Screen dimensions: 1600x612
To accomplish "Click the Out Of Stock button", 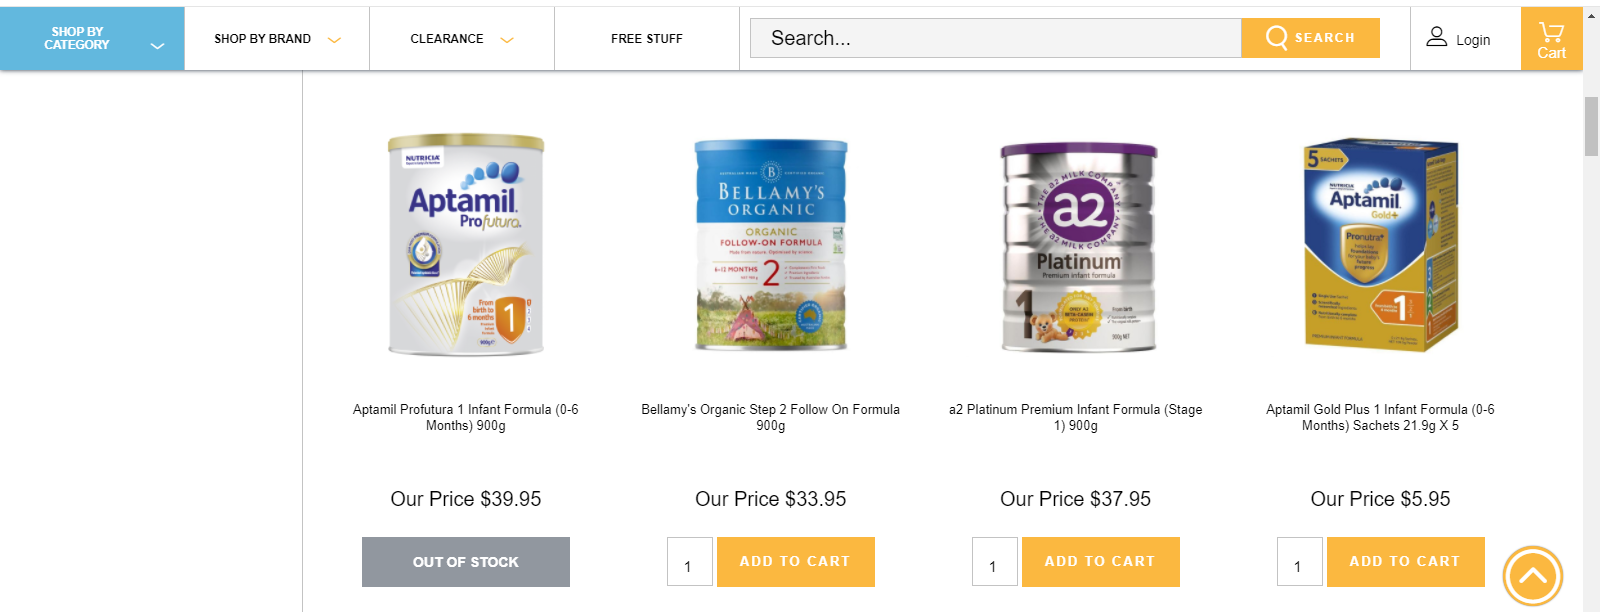I will 466,562.
